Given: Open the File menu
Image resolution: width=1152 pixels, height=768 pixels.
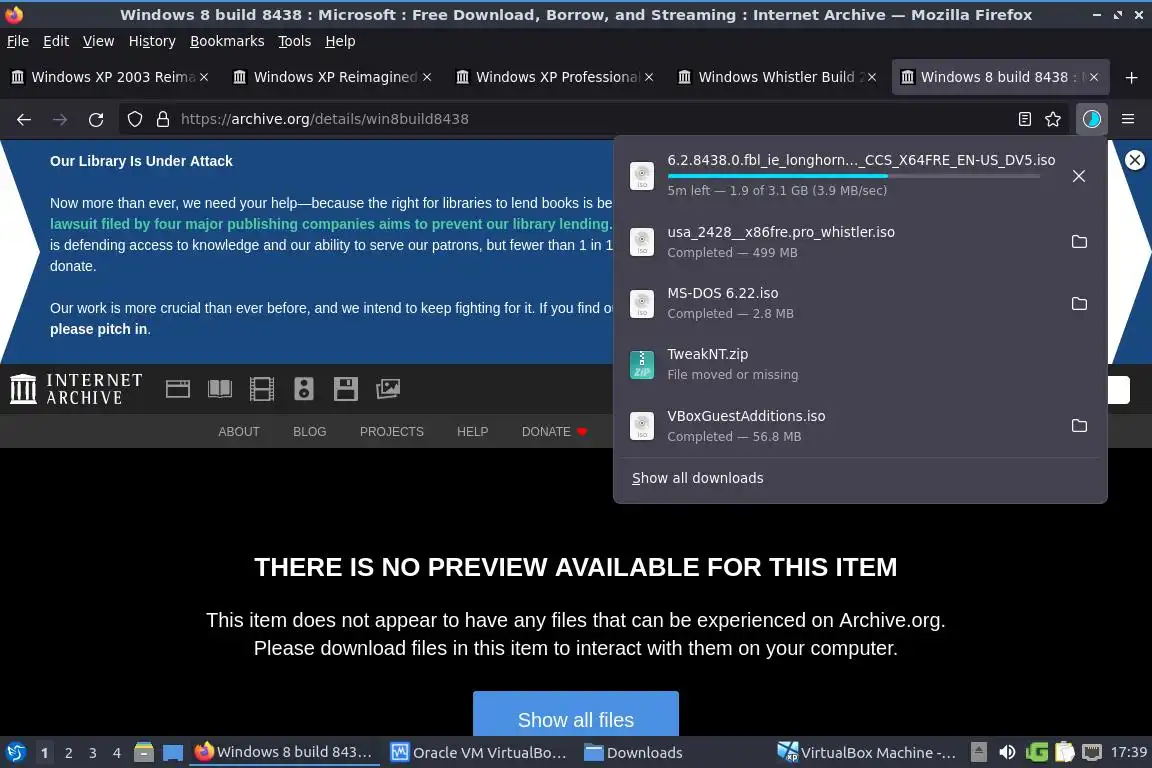Looking at the screenshot, I should coord(18,41).
